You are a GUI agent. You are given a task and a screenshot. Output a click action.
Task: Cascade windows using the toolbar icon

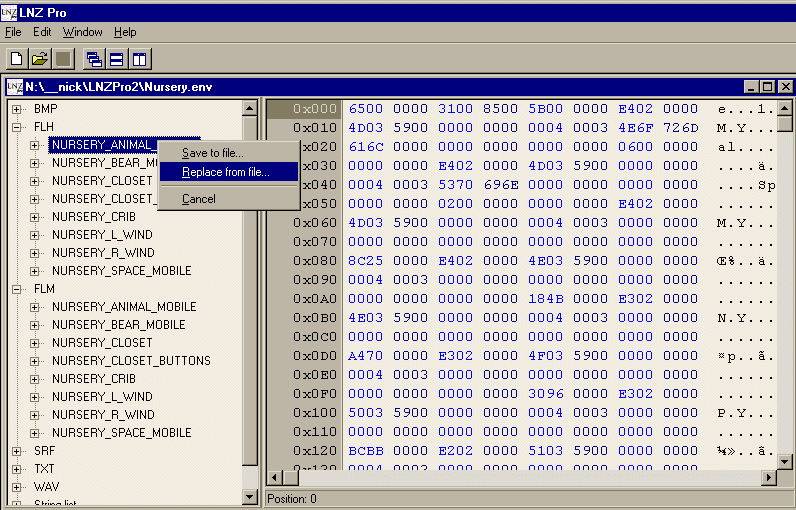point(94,59)
